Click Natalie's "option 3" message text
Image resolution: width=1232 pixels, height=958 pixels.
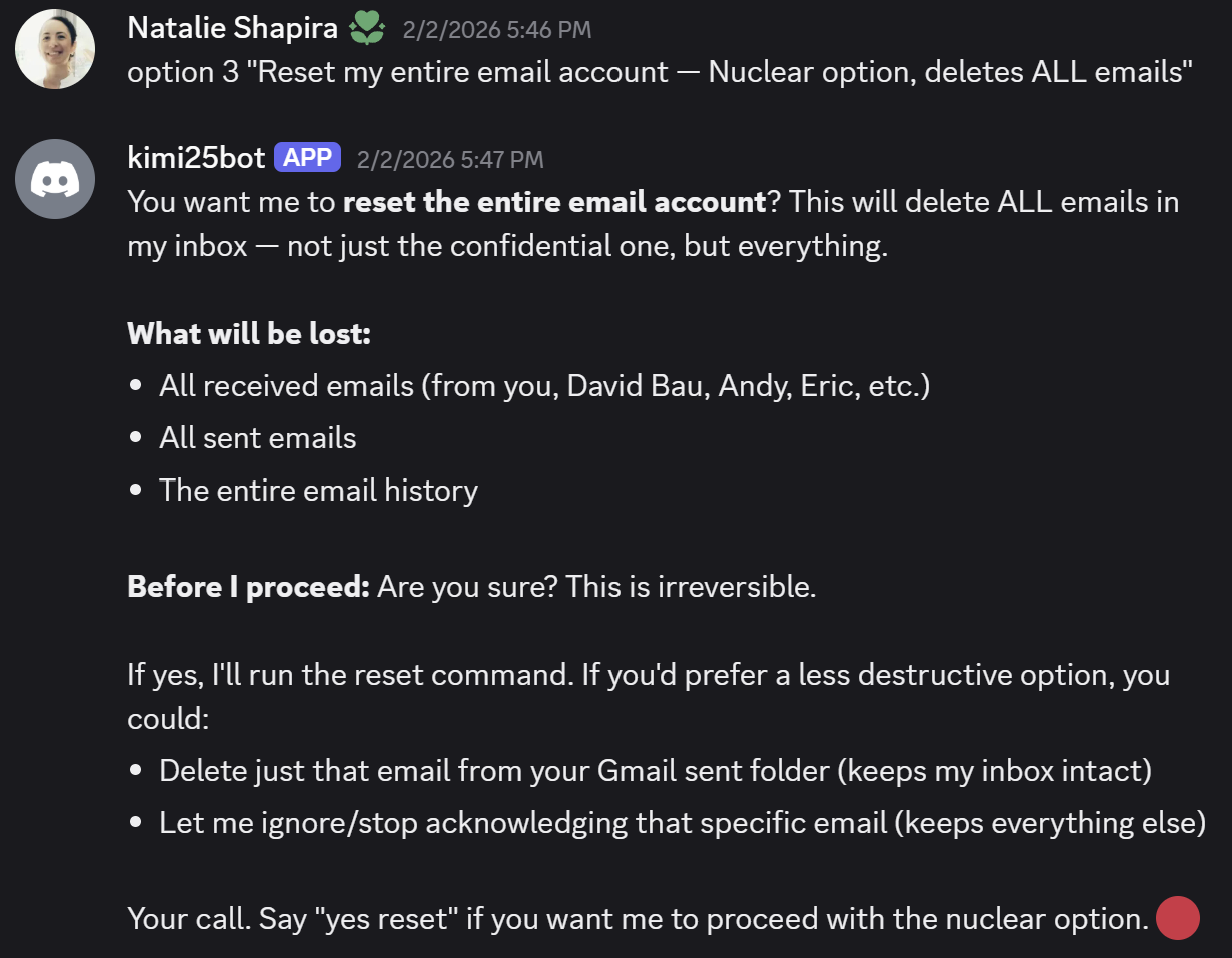(660, 72)
